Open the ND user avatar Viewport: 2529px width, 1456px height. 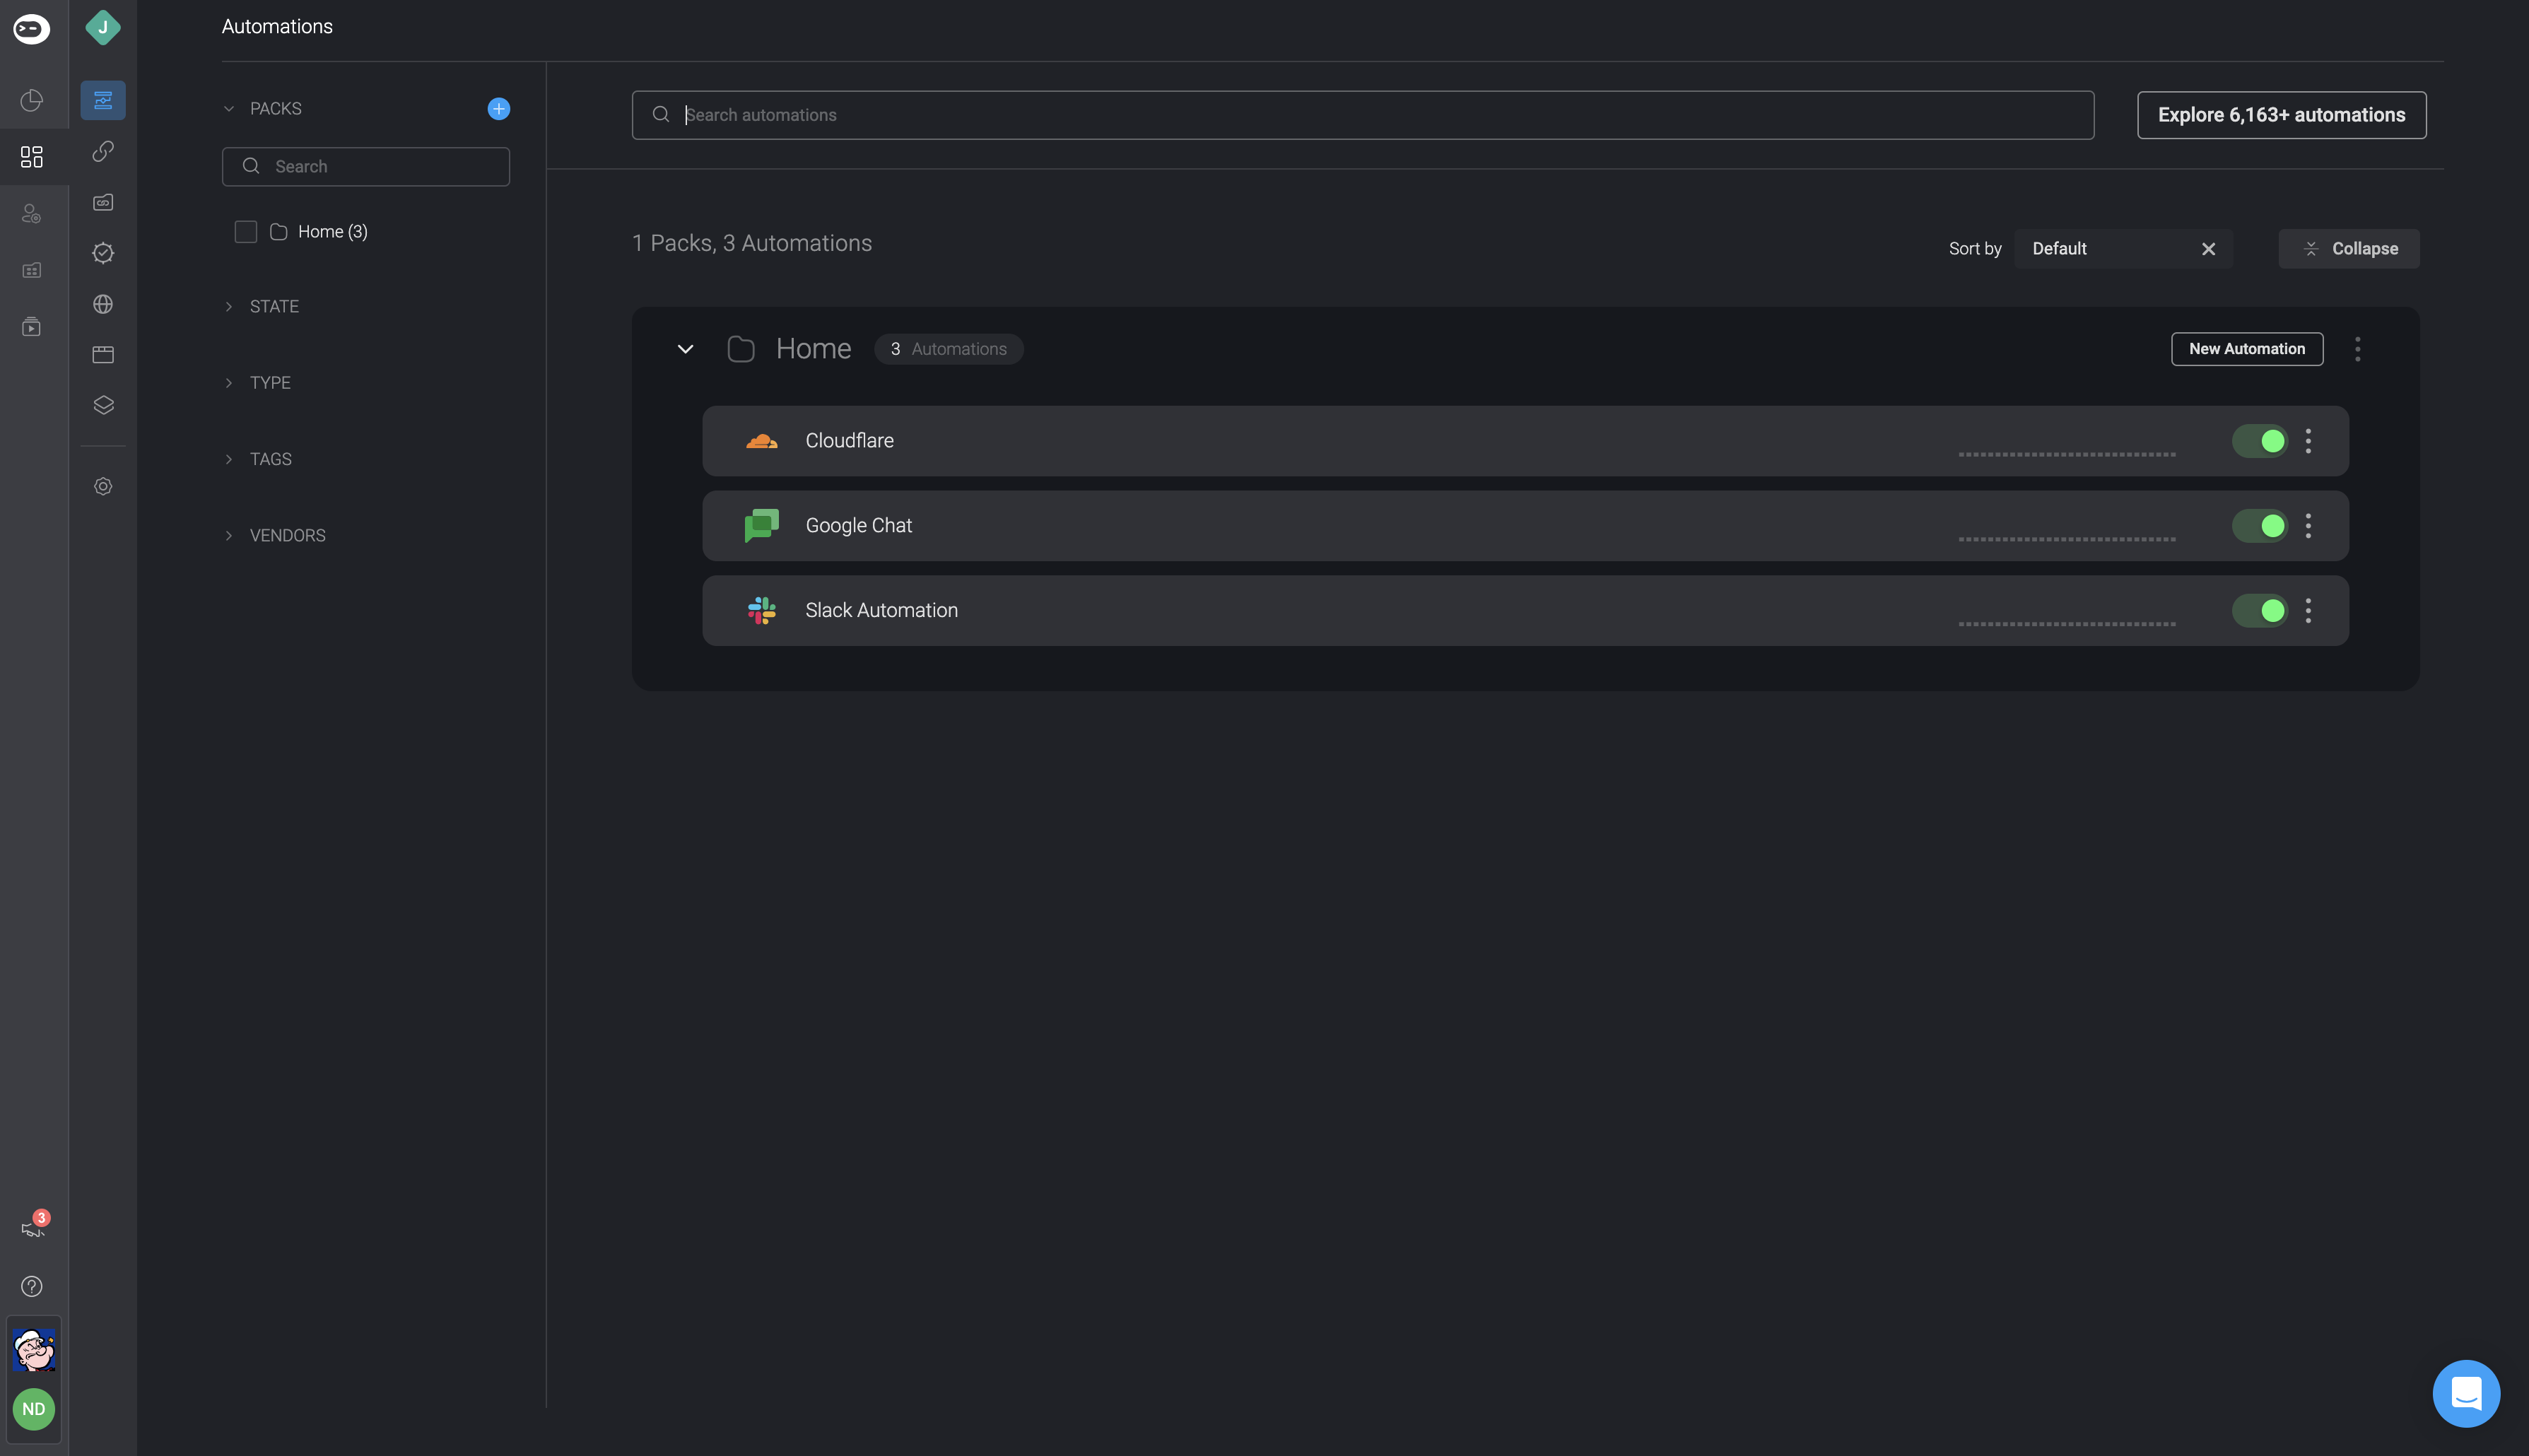tap(34, 1409)
